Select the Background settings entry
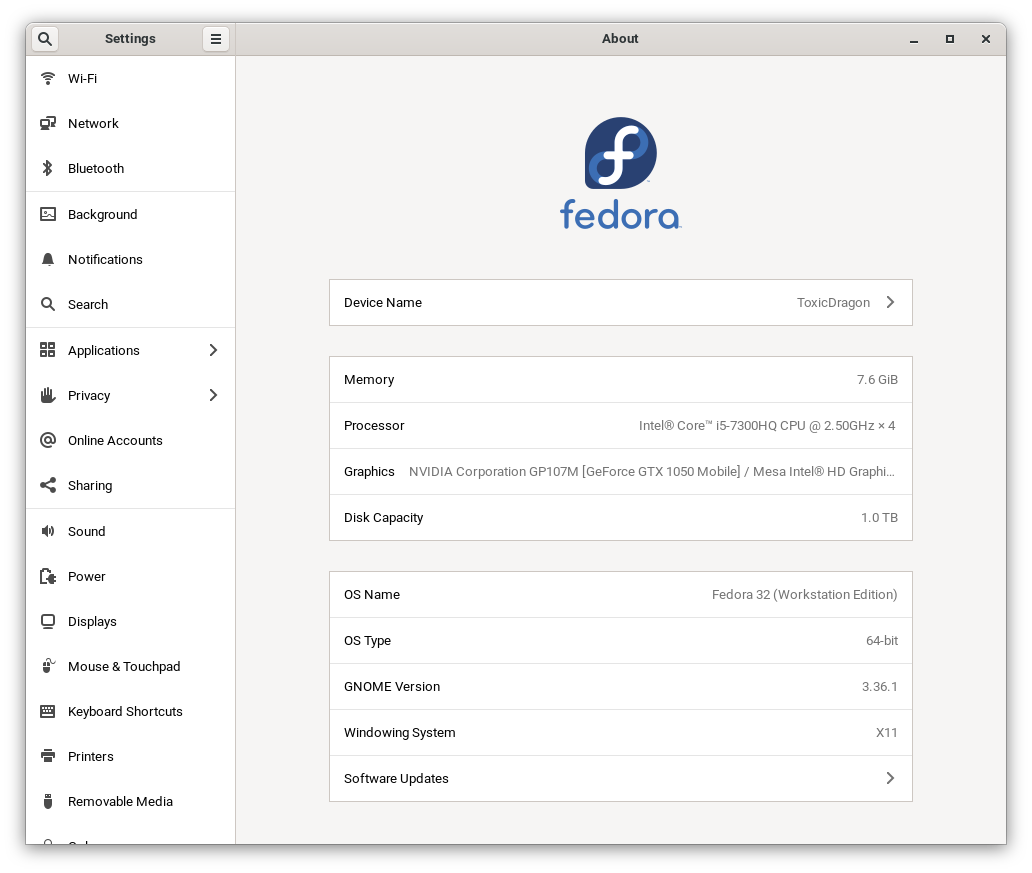The height and width of the screenshot is (873, 1032). point(102,214)
